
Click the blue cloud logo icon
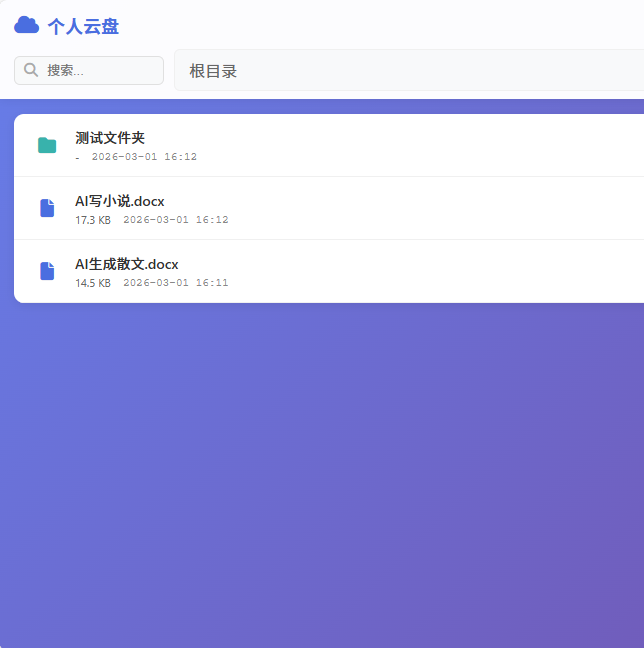(x=26, y=25)
